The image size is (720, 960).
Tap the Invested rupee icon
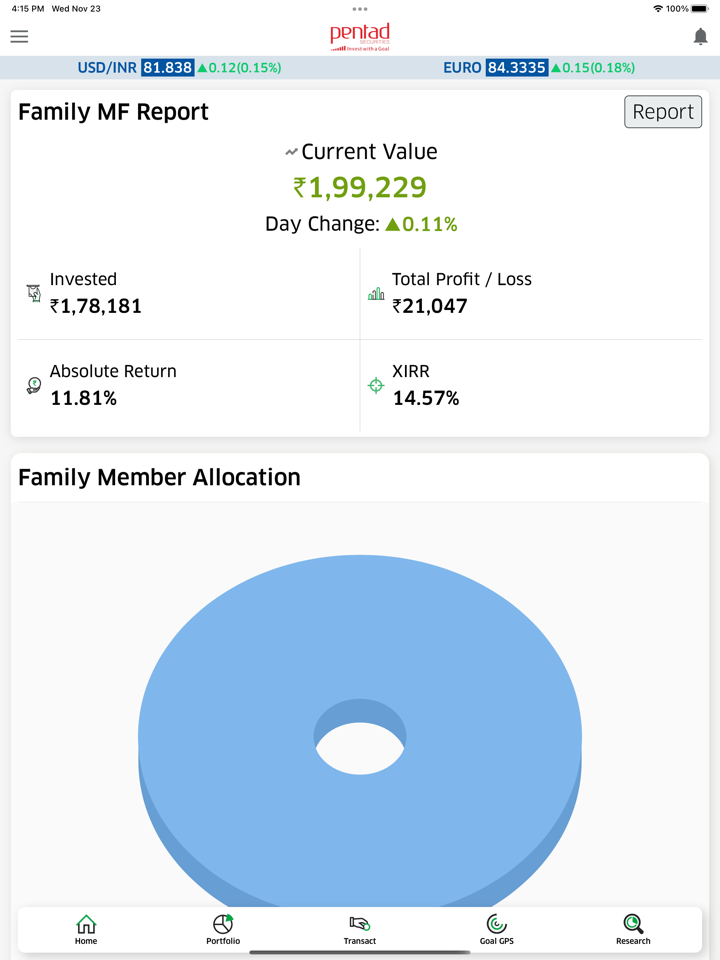coord(33,294)
